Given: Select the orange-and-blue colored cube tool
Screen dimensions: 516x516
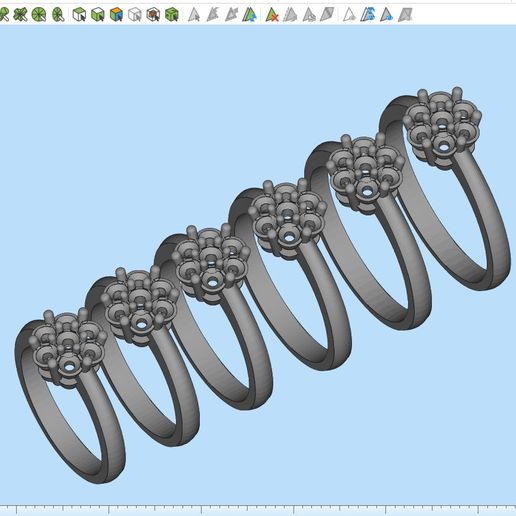Looking at the screenshot, I should click(x=116, y=15).
